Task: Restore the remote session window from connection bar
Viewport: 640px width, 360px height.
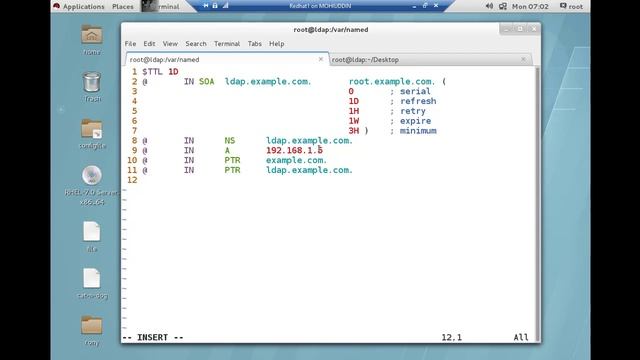Action: click(x=425, y=6)
